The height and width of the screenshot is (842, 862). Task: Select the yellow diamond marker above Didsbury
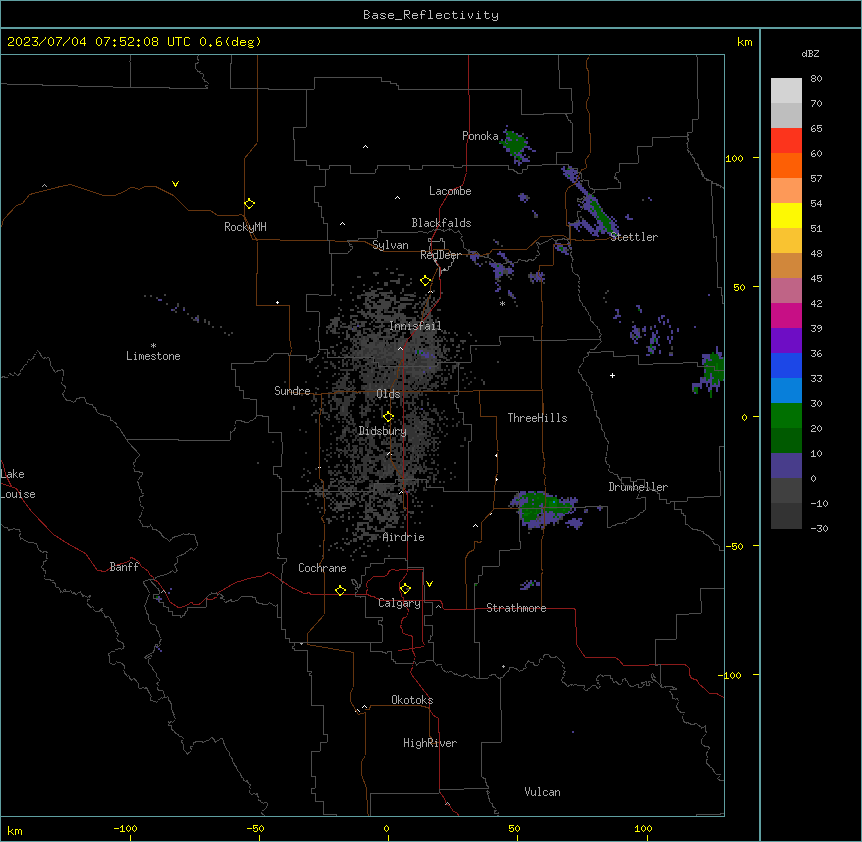point(388,417)
